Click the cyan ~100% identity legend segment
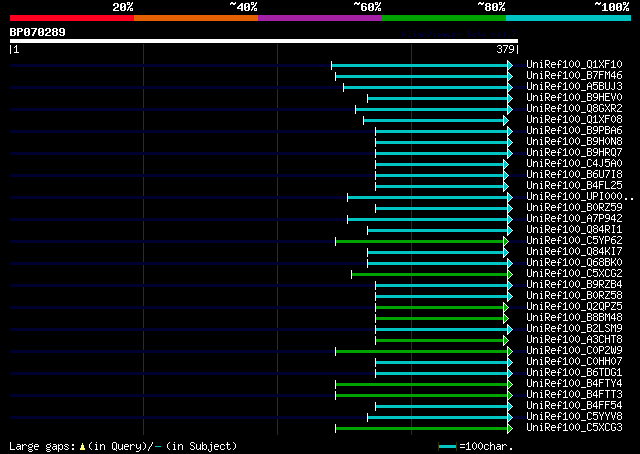 568,18
